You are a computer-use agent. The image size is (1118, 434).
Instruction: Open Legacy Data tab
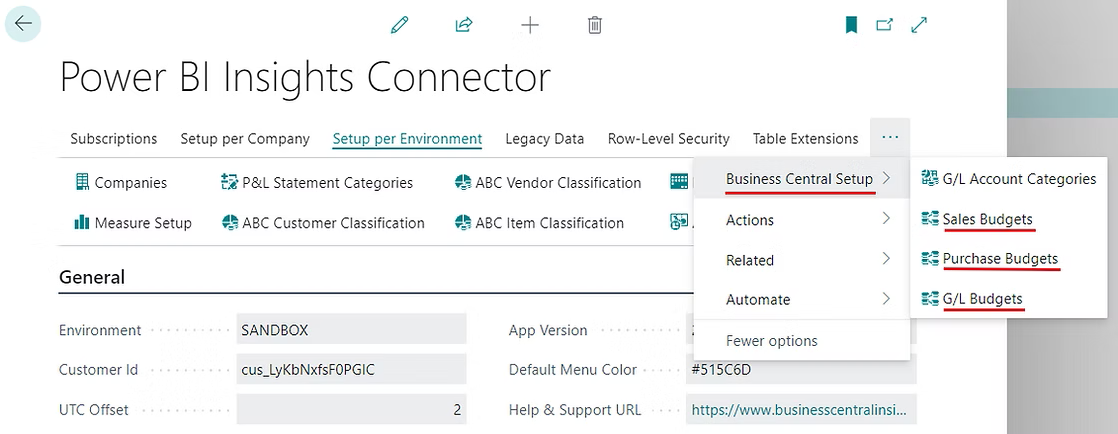(545, 138)
